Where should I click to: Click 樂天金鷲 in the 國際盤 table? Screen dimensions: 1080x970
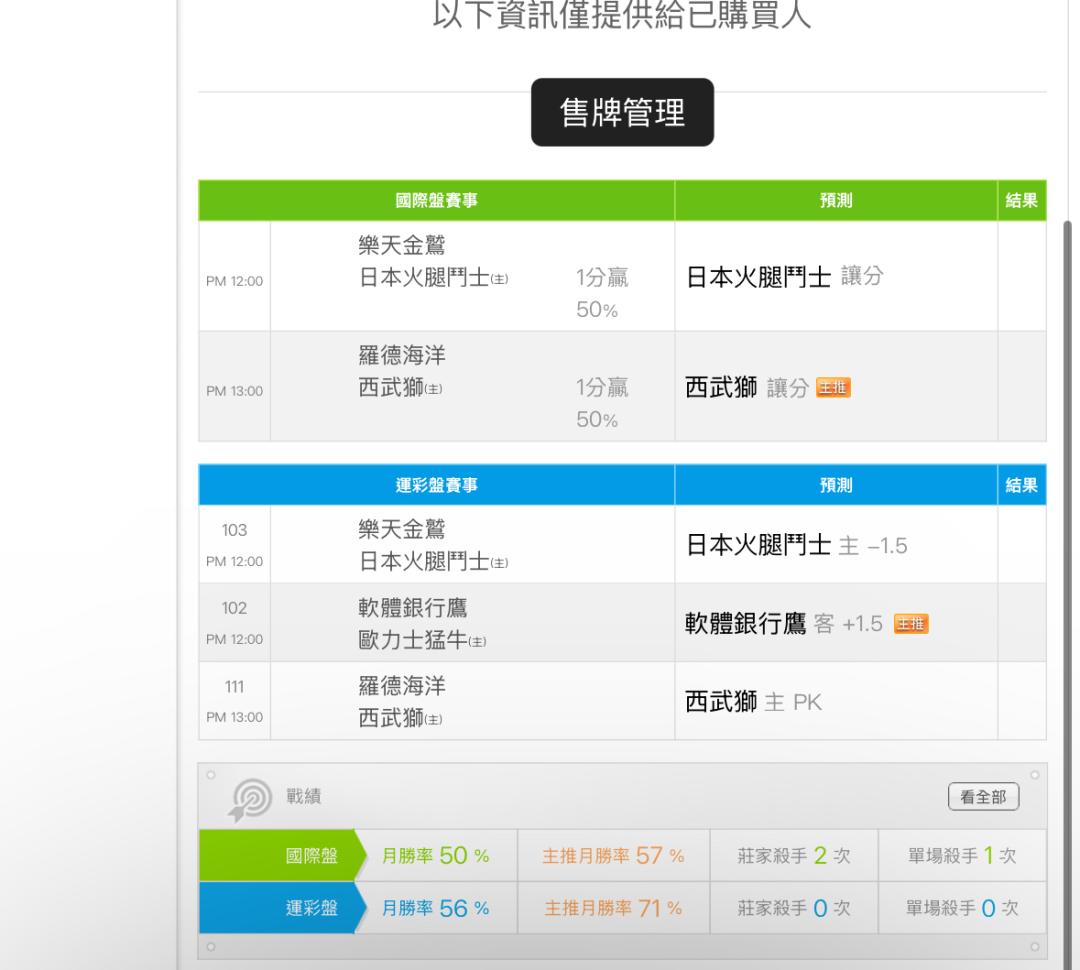pos(402,245)
